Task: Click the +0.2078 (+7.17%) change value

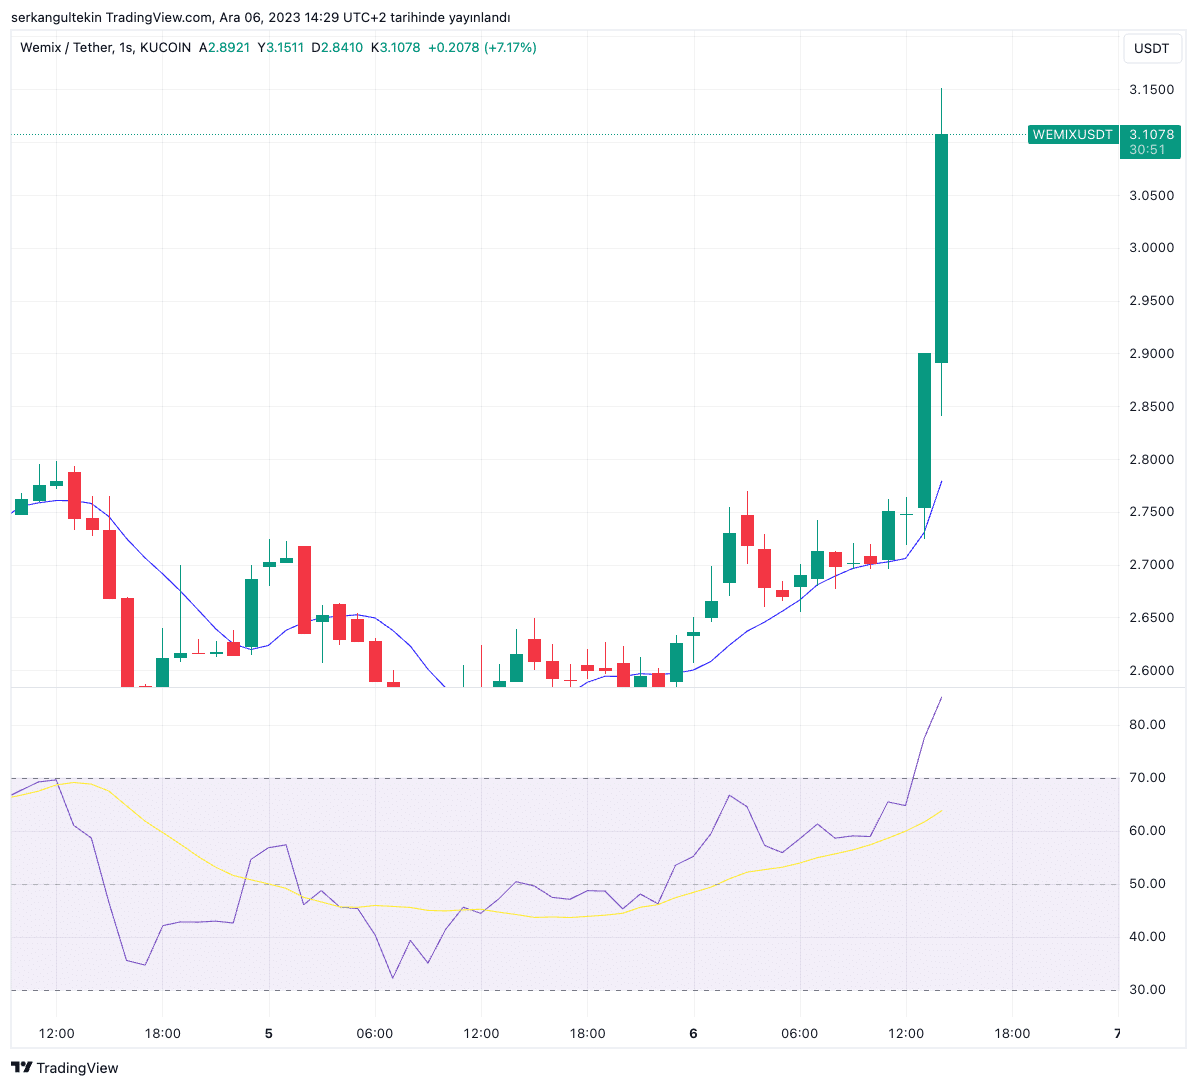Action: click(482, 47)
